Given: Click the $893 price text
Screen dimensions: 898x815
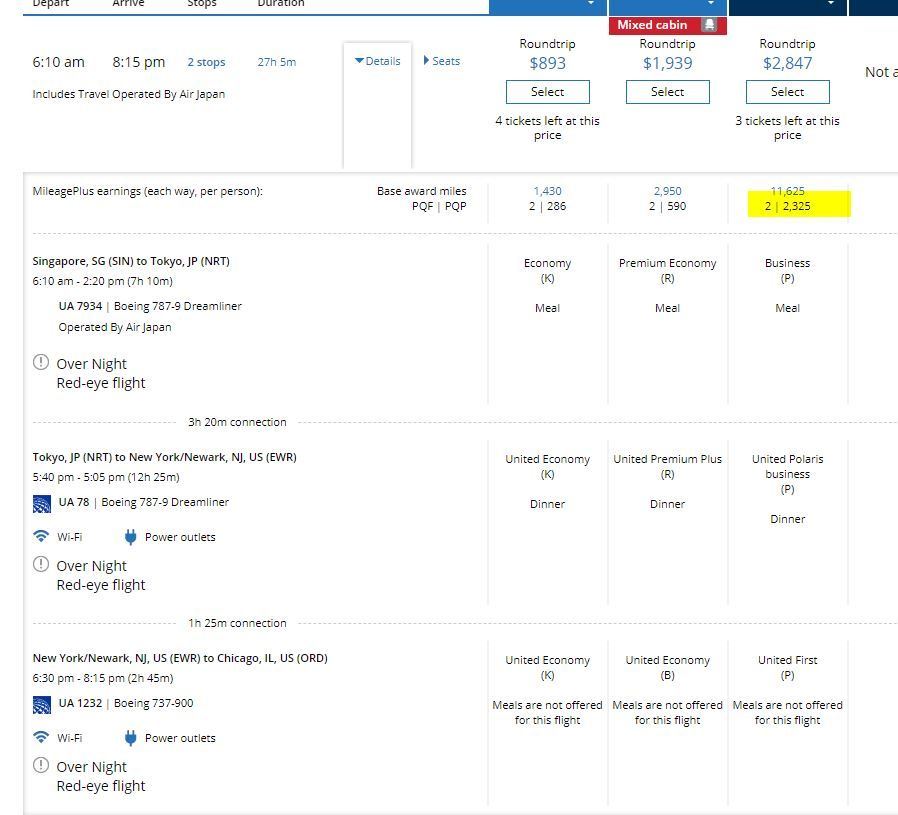Looking at the screenshot, I should [548, 63].
